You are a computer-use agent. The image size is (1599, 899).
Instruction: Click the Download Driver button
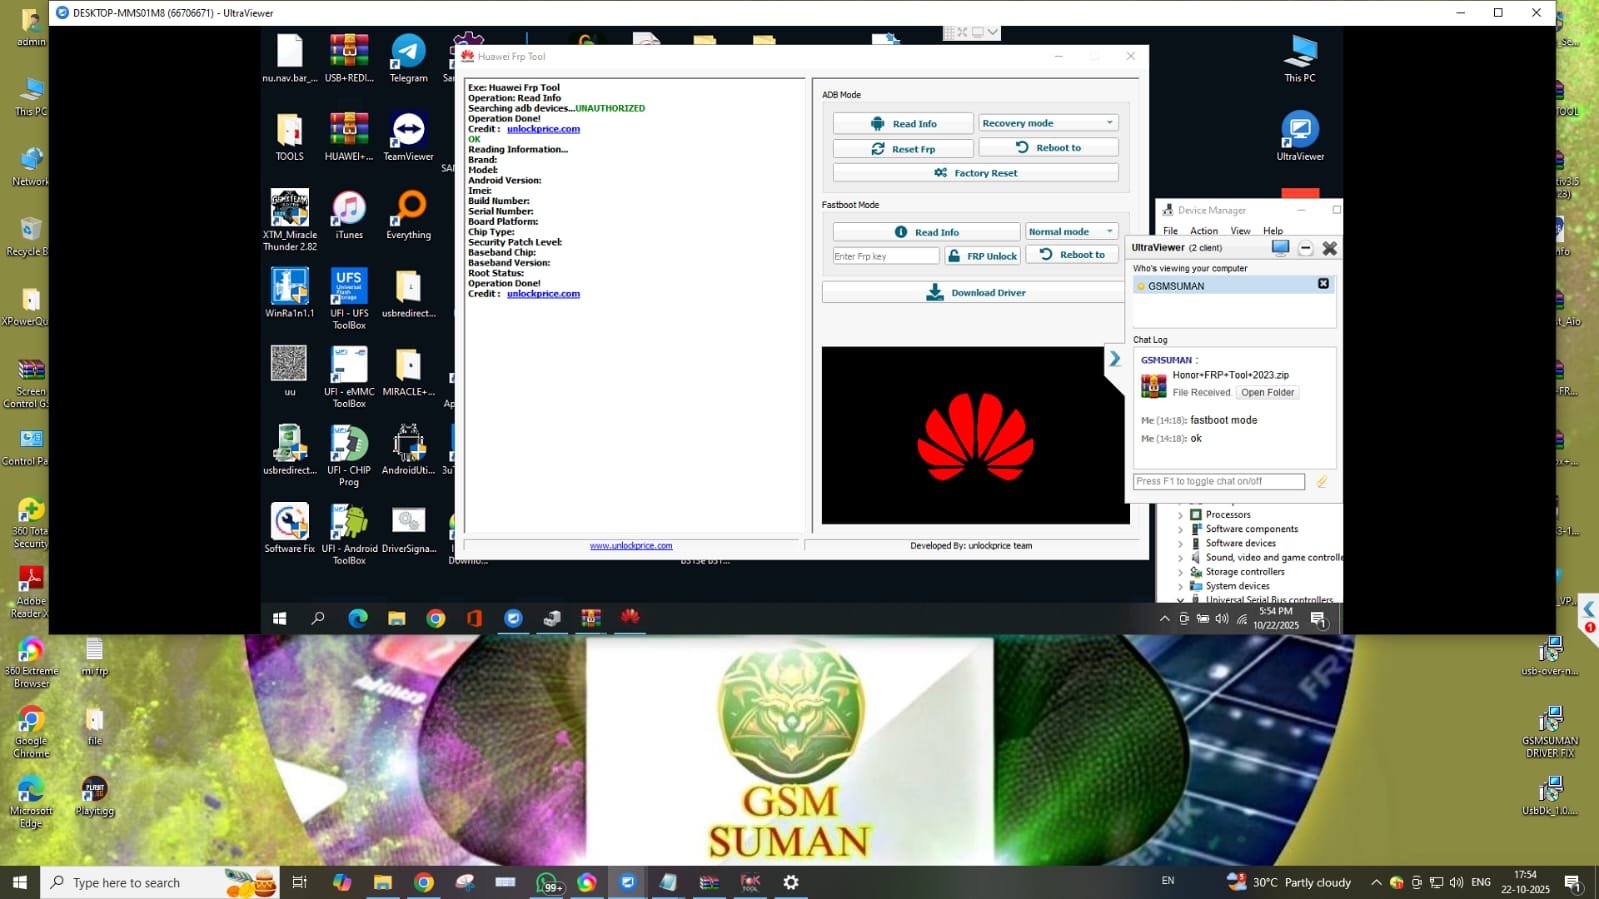[x=975, y=293]
